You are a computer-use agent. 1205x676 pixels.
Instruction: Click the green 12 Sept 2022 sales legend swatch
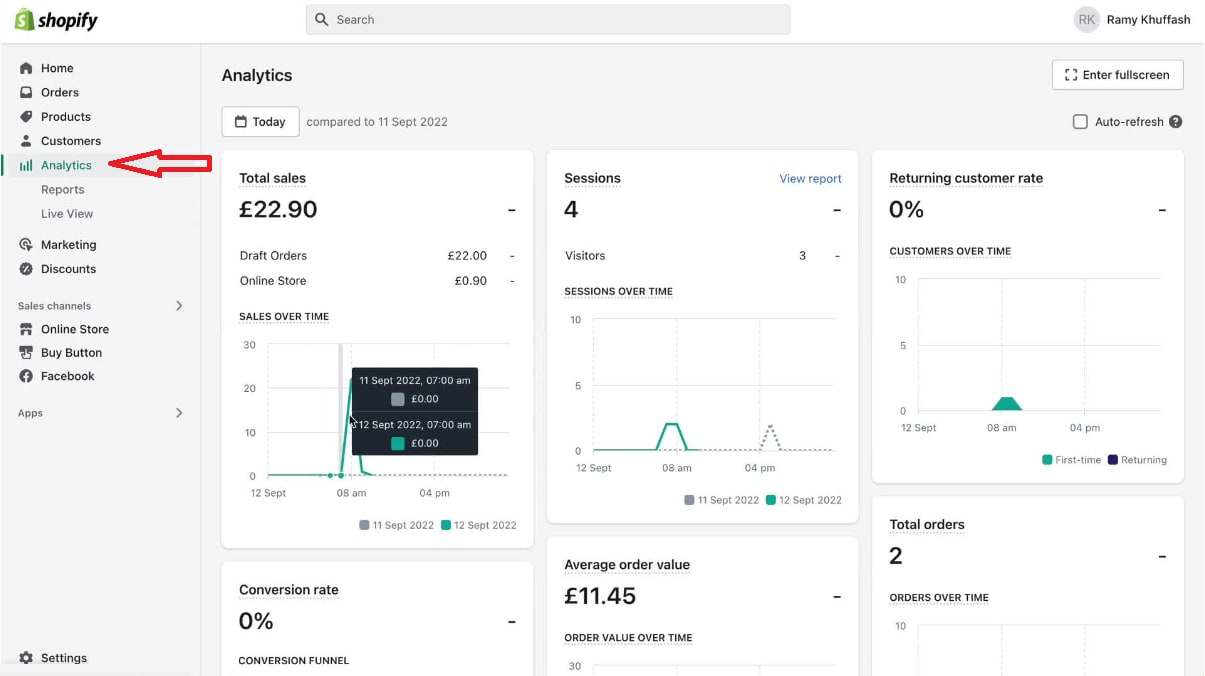click(x=446, y=525)
